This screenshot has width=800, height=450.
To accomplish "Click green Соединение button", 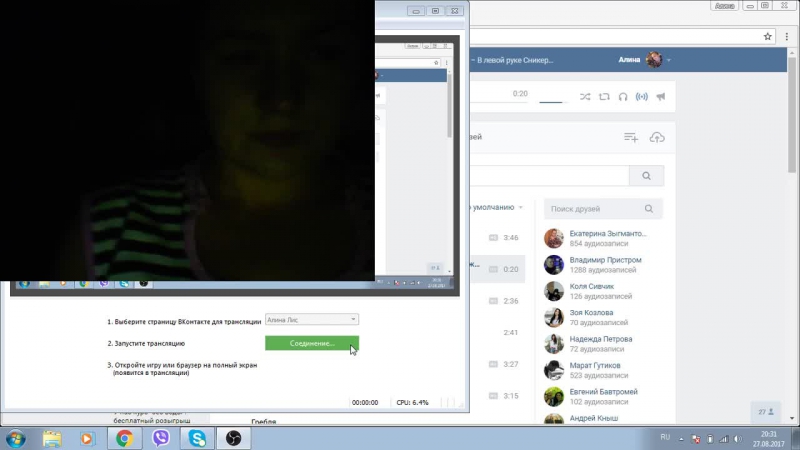I will (x=312, y=343).
